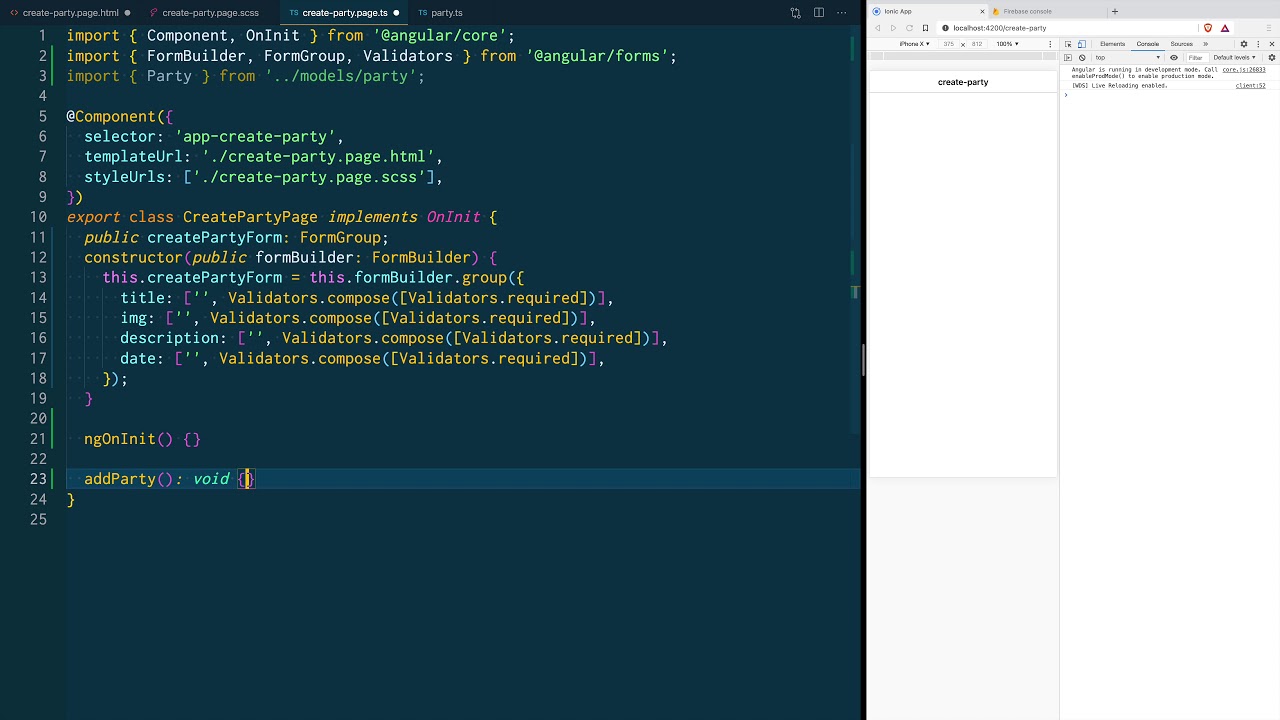Viewport: 1280px width, 720px height.
Task: Open a new browser tab
Action: 1115,11
